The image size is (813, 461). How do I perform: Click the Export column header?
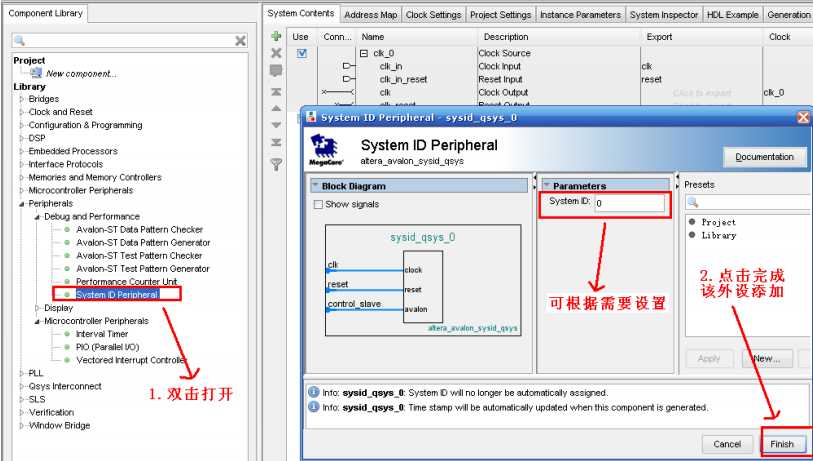point(659,37)
